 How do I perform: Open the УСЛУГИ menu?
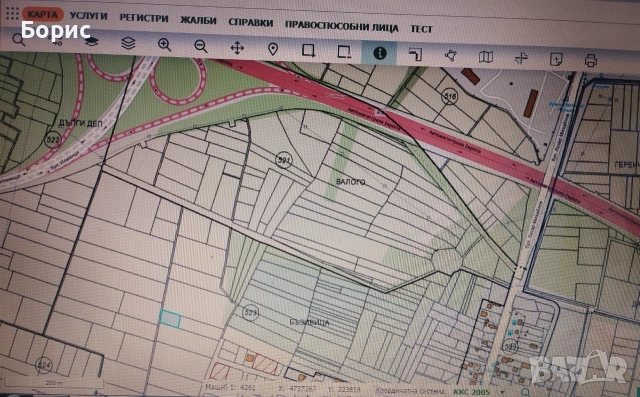click(x=88, y=16)
